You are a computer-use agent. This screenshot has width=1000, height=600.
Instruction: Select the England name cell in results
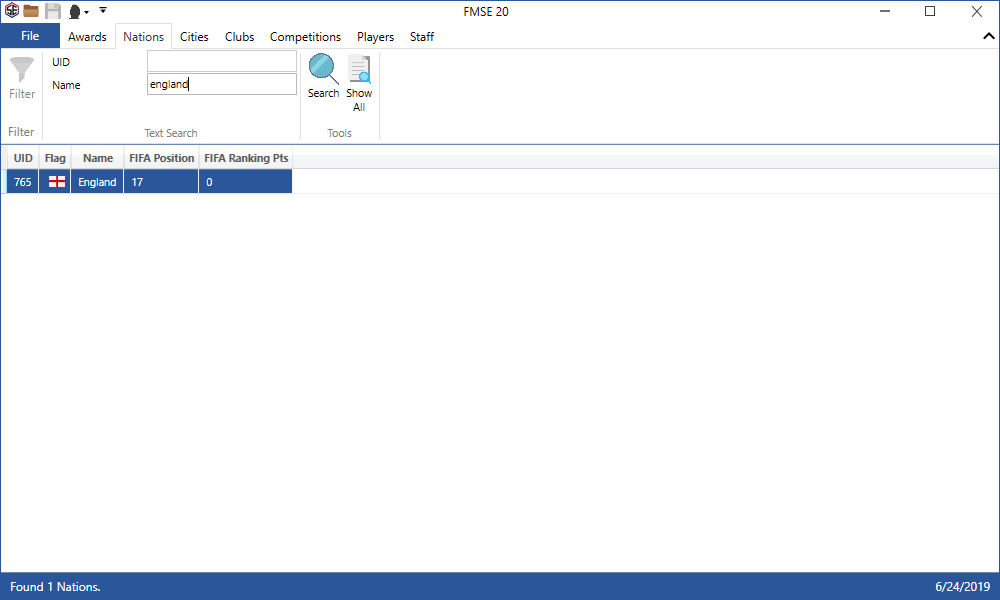click(x=97, y=182)
